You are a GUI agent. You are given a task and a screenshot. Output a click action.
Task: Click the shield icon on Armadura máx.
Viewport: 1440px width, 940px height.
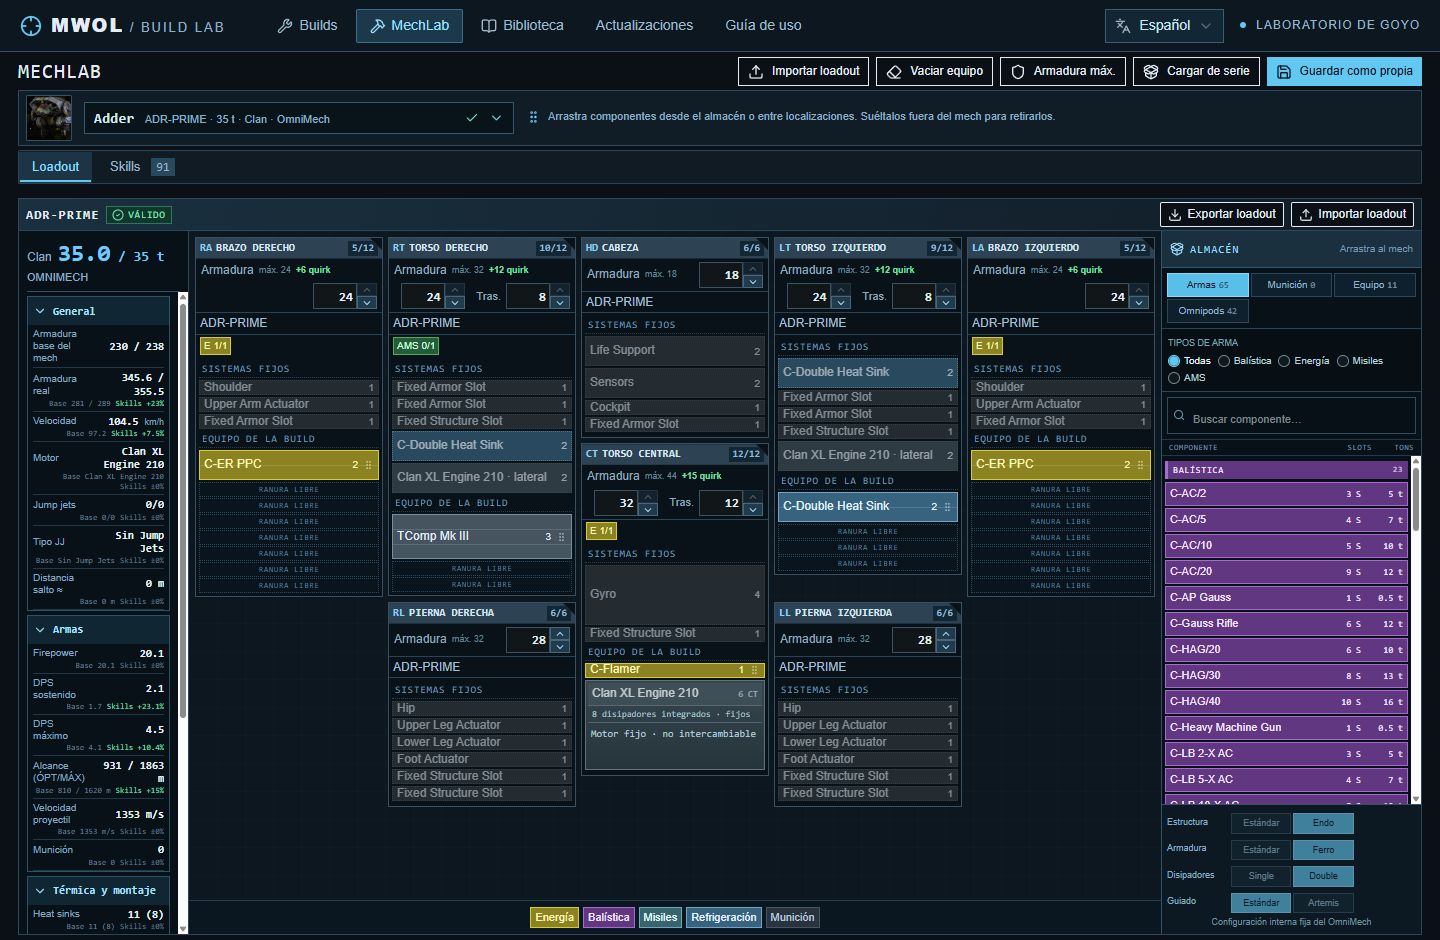(1018, 71)
